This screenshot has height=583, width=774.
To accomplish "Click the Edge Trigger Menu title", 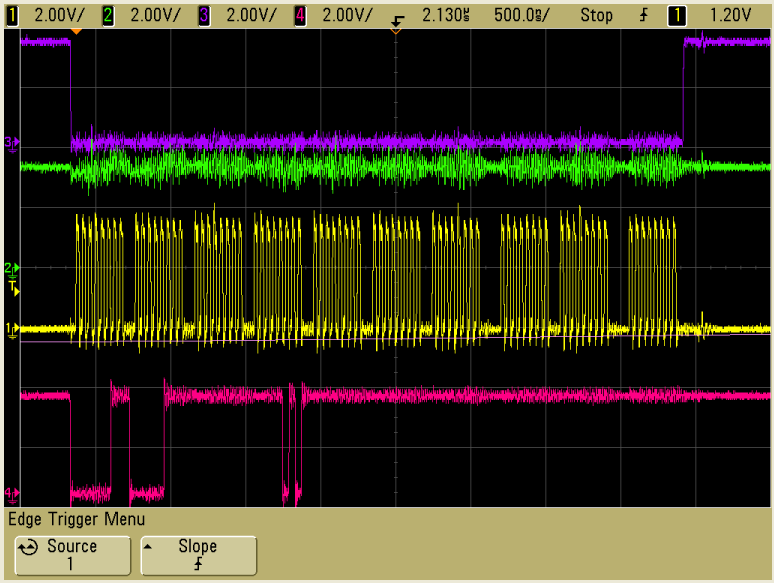I will [77, 519].
